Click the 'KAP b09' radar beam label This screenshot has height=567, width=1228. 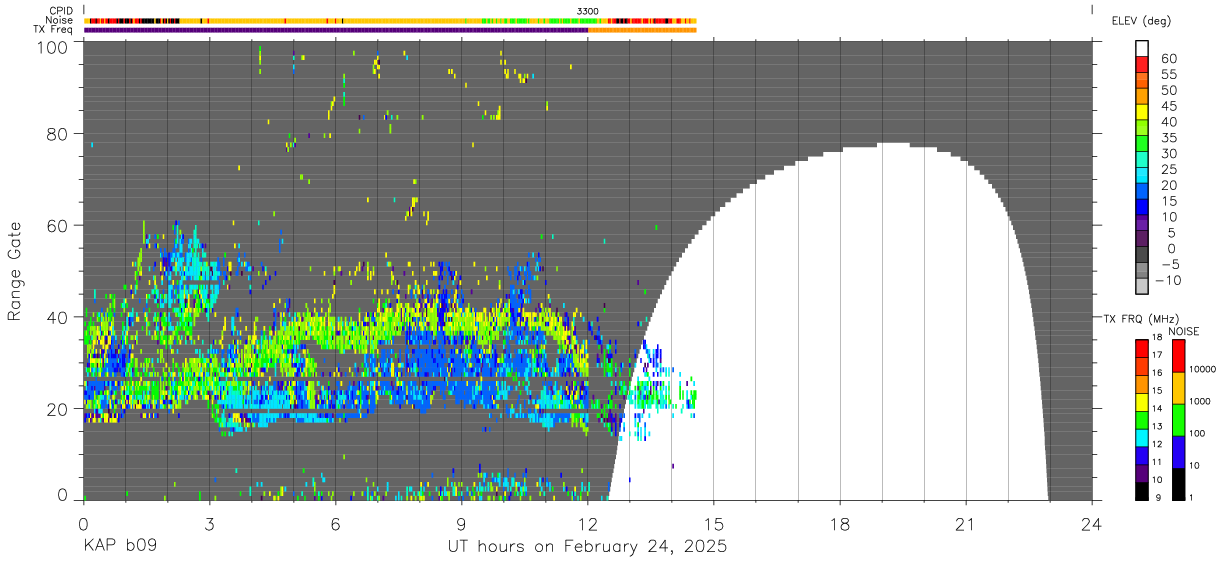click(120, 547)
